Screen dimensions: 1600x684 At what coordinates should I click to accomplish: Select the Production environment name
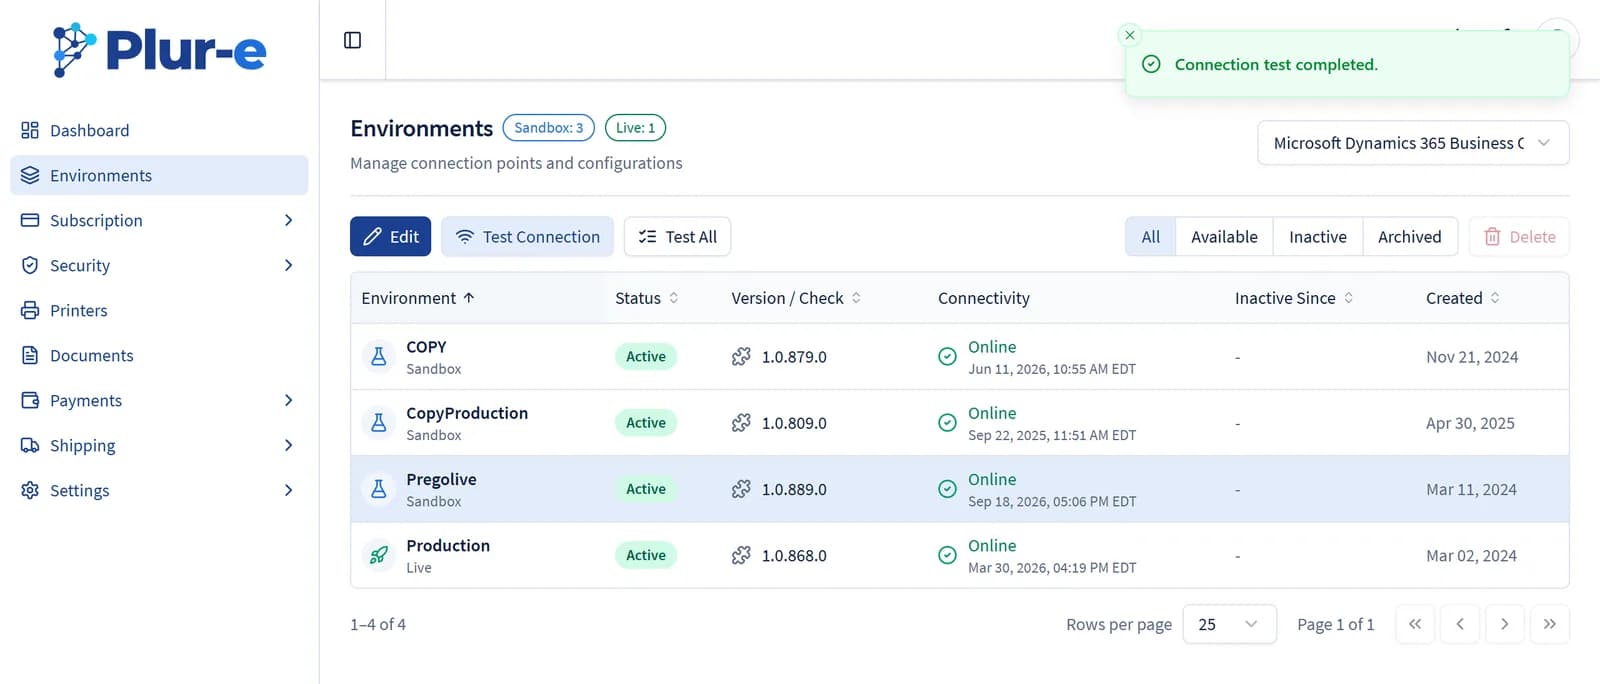(x=448, y=546)
